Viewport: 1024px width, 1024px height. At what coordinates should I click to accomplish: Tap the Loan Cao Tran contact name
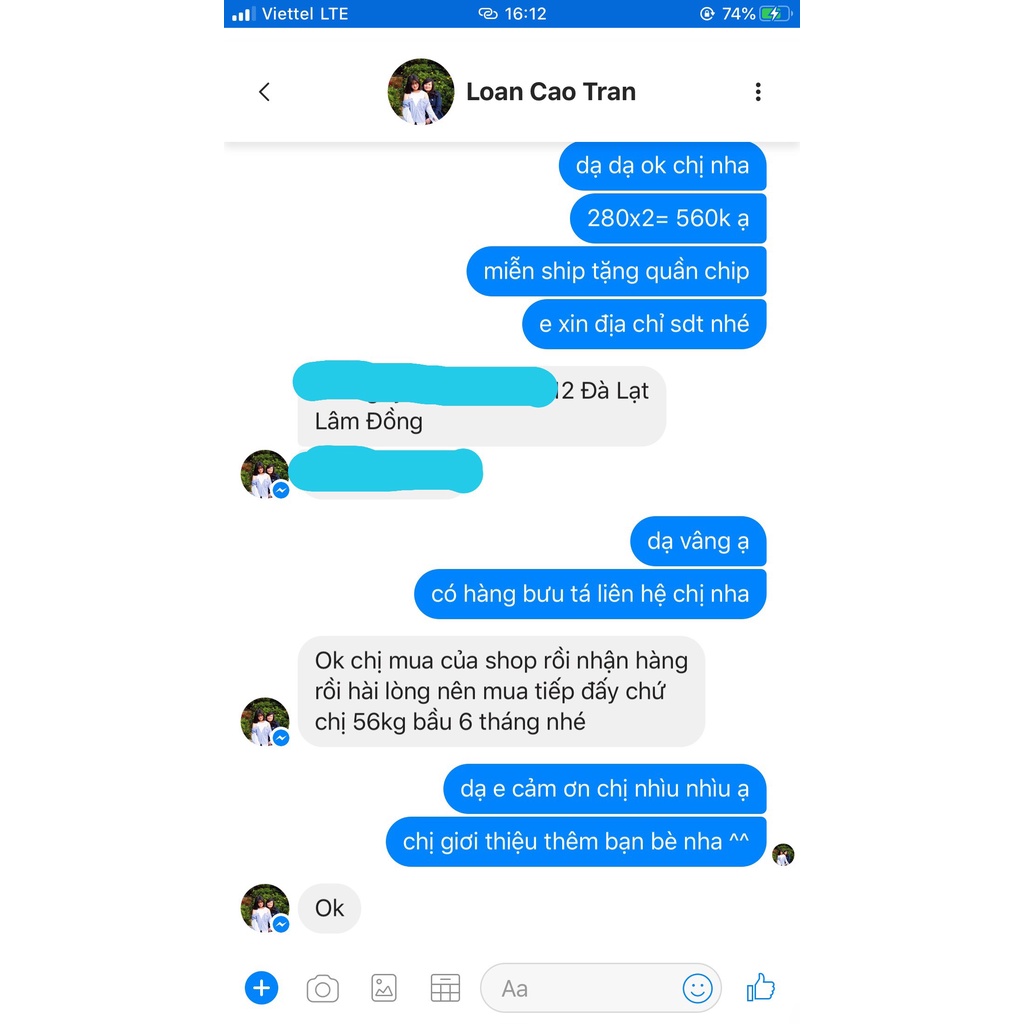pyautogui.click(x=551, y=92)
